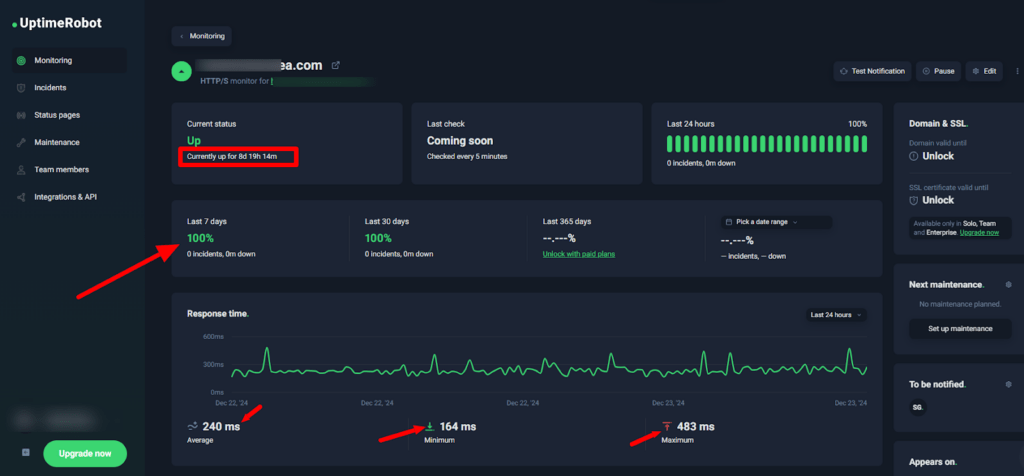The height and width of the screenshot is (476, 1024).
Task: Click the Upgrade now link in Domain & SSL
Action: point(979,232)
